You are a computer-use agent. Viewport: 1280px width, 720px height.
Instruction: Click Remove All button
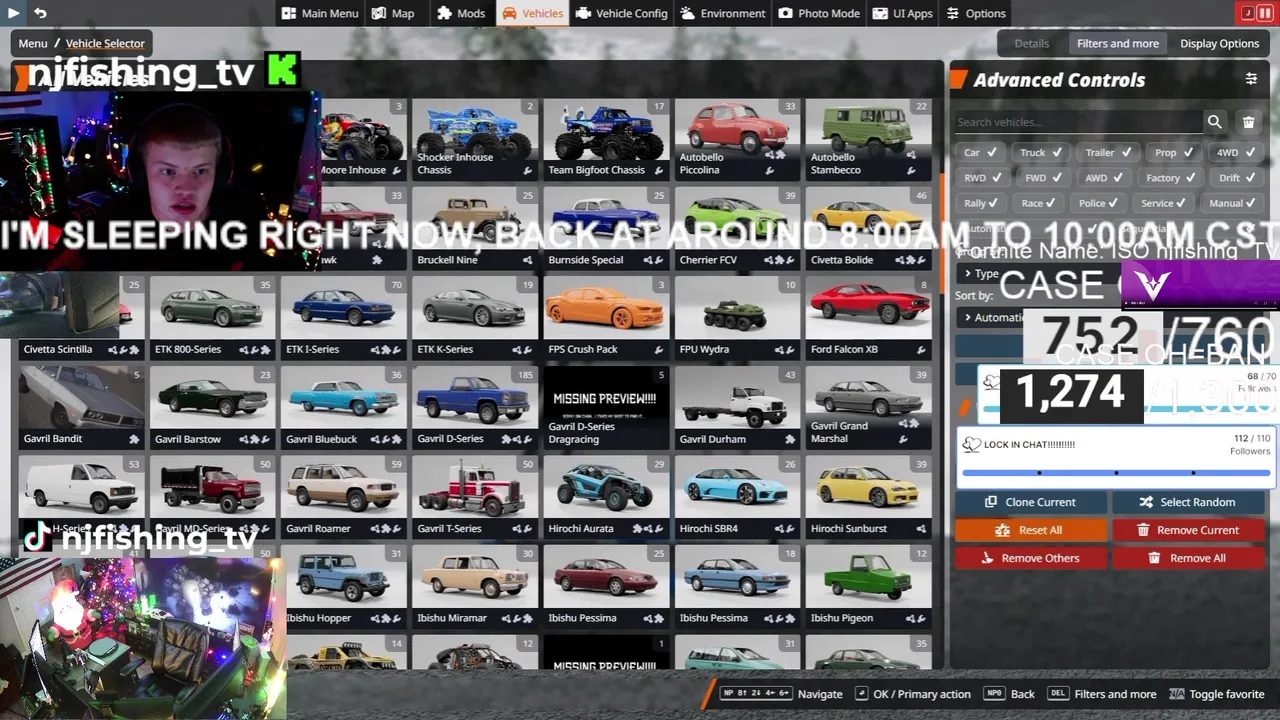(x=1188, y=558)
